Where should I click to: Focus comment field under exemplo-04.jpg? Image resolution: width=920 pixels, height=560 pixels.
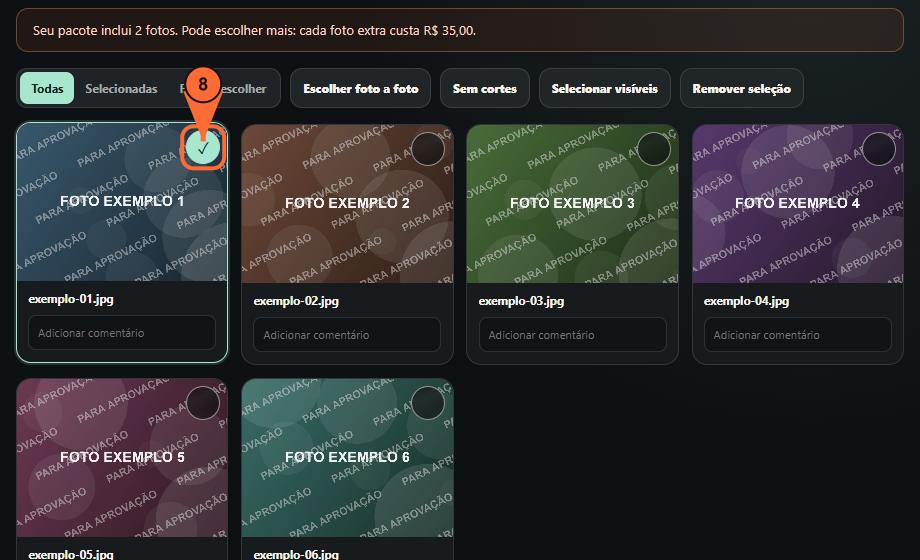click(797, 335)
